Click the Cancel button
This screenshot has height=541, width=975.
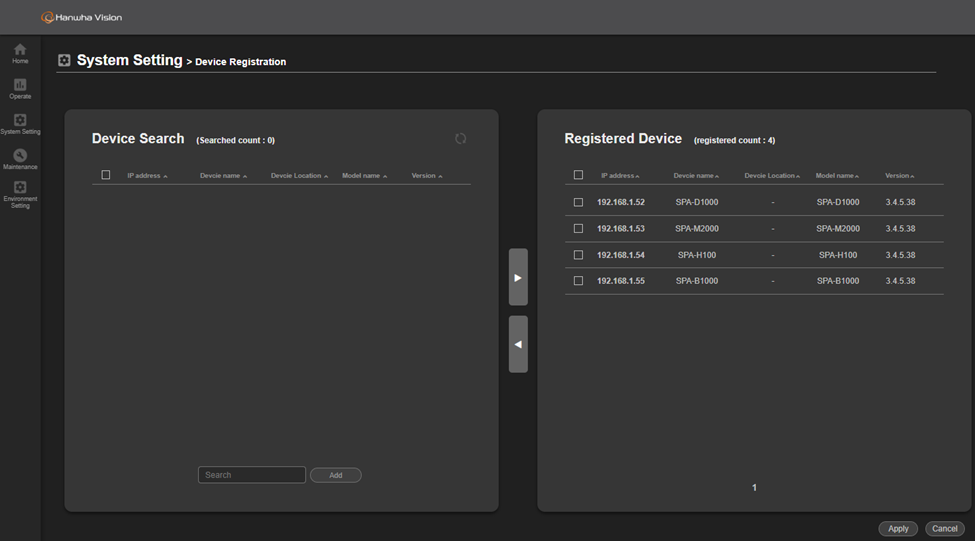pos(945,528)
